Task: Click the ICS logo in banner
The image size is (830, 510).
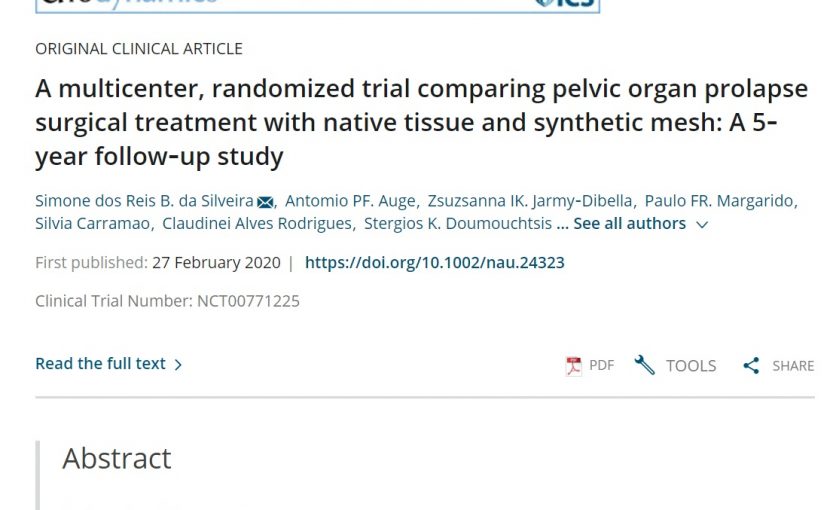Action: coord(565,3)
